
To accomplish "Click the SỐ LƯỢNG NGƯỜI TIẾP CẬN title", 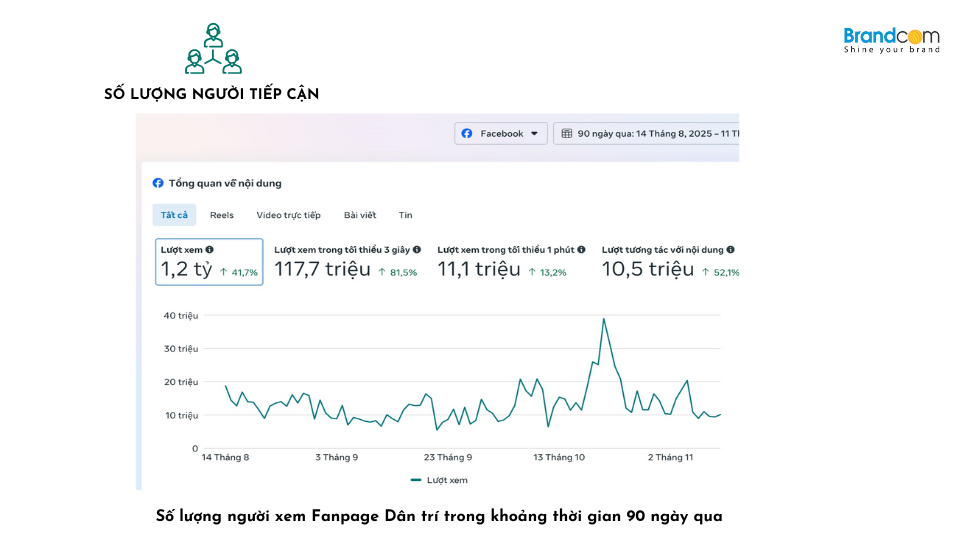I will click(x=211, y=94).
